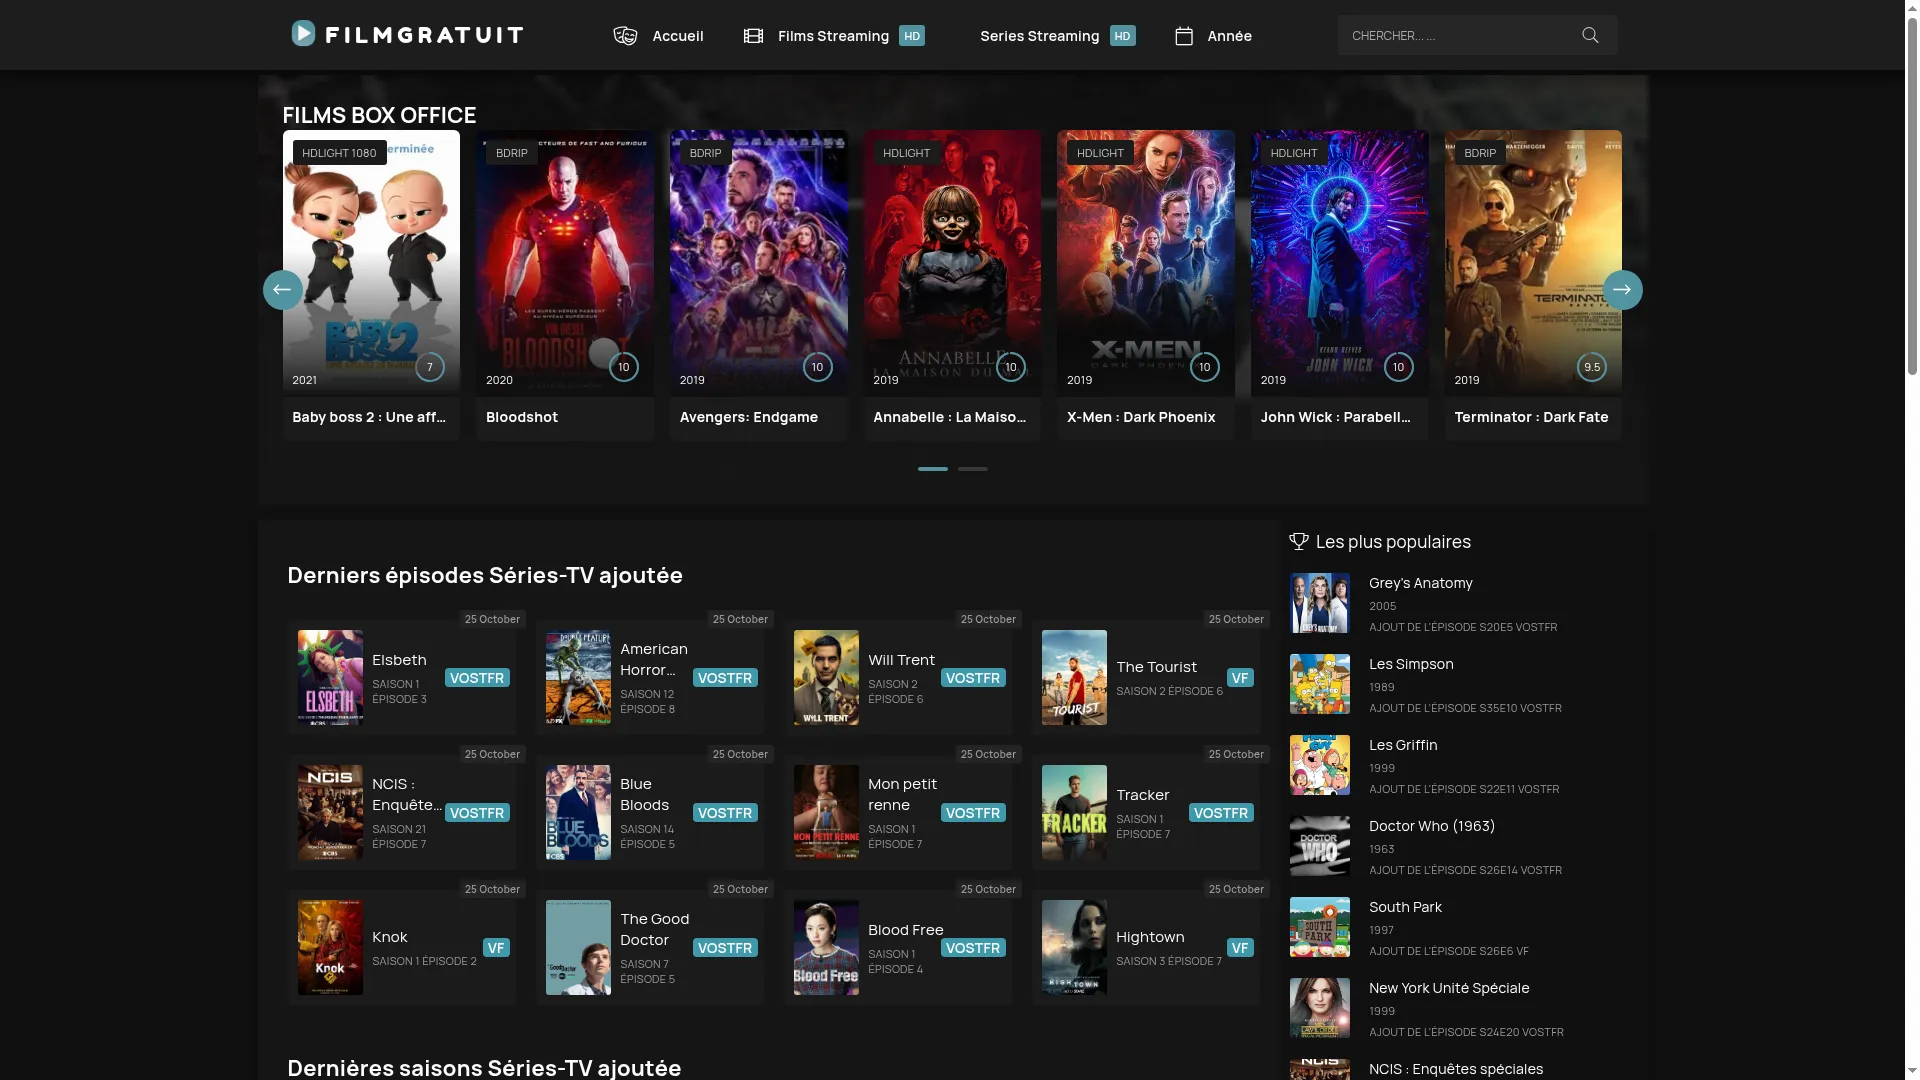
Task: Open the Annabelle poster
Action: pos(952,262)
